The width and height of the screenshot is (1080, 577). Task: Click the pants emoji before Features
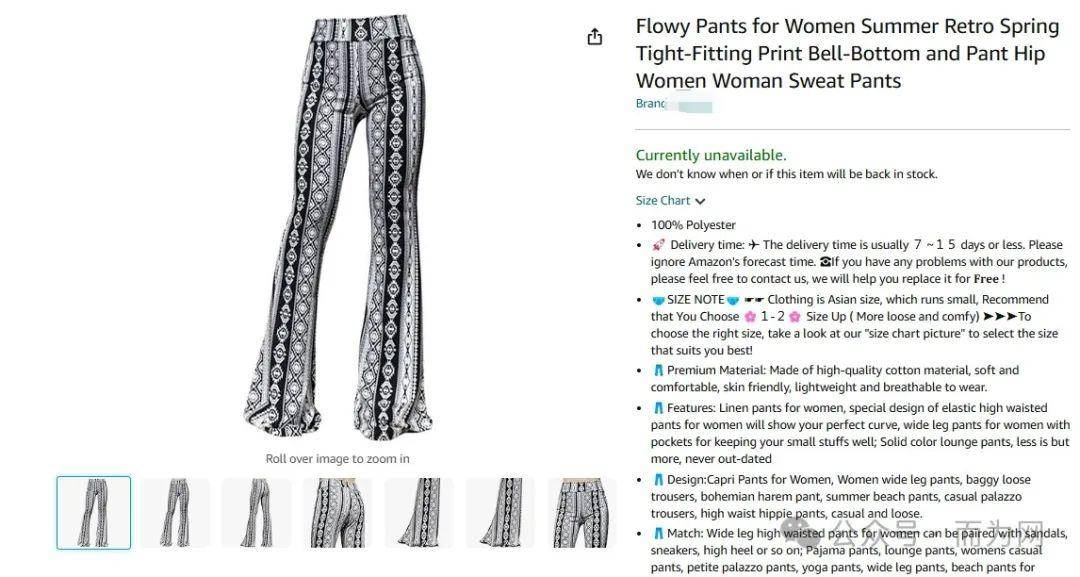658,408
